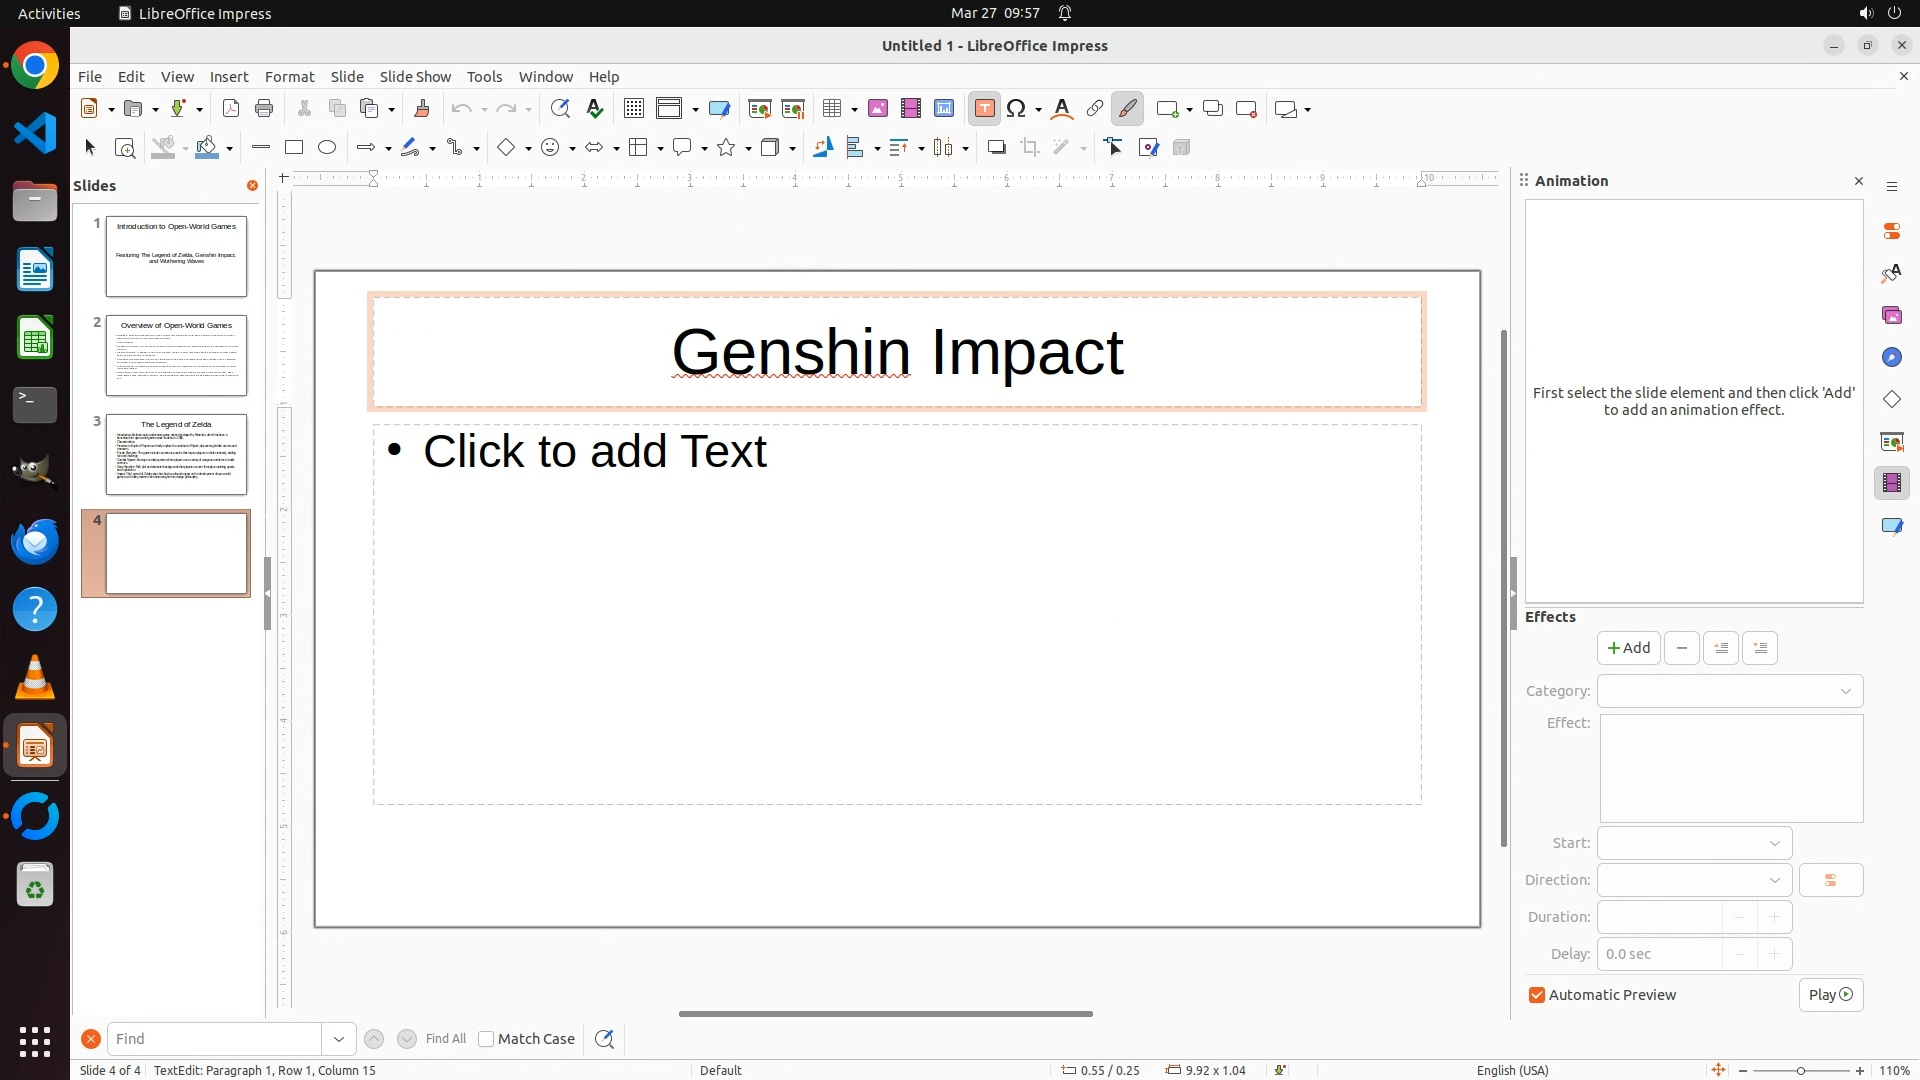Select the Rectangle shape tool
The width and height of the screenshot is (1920, 1080).
[294, 148]
